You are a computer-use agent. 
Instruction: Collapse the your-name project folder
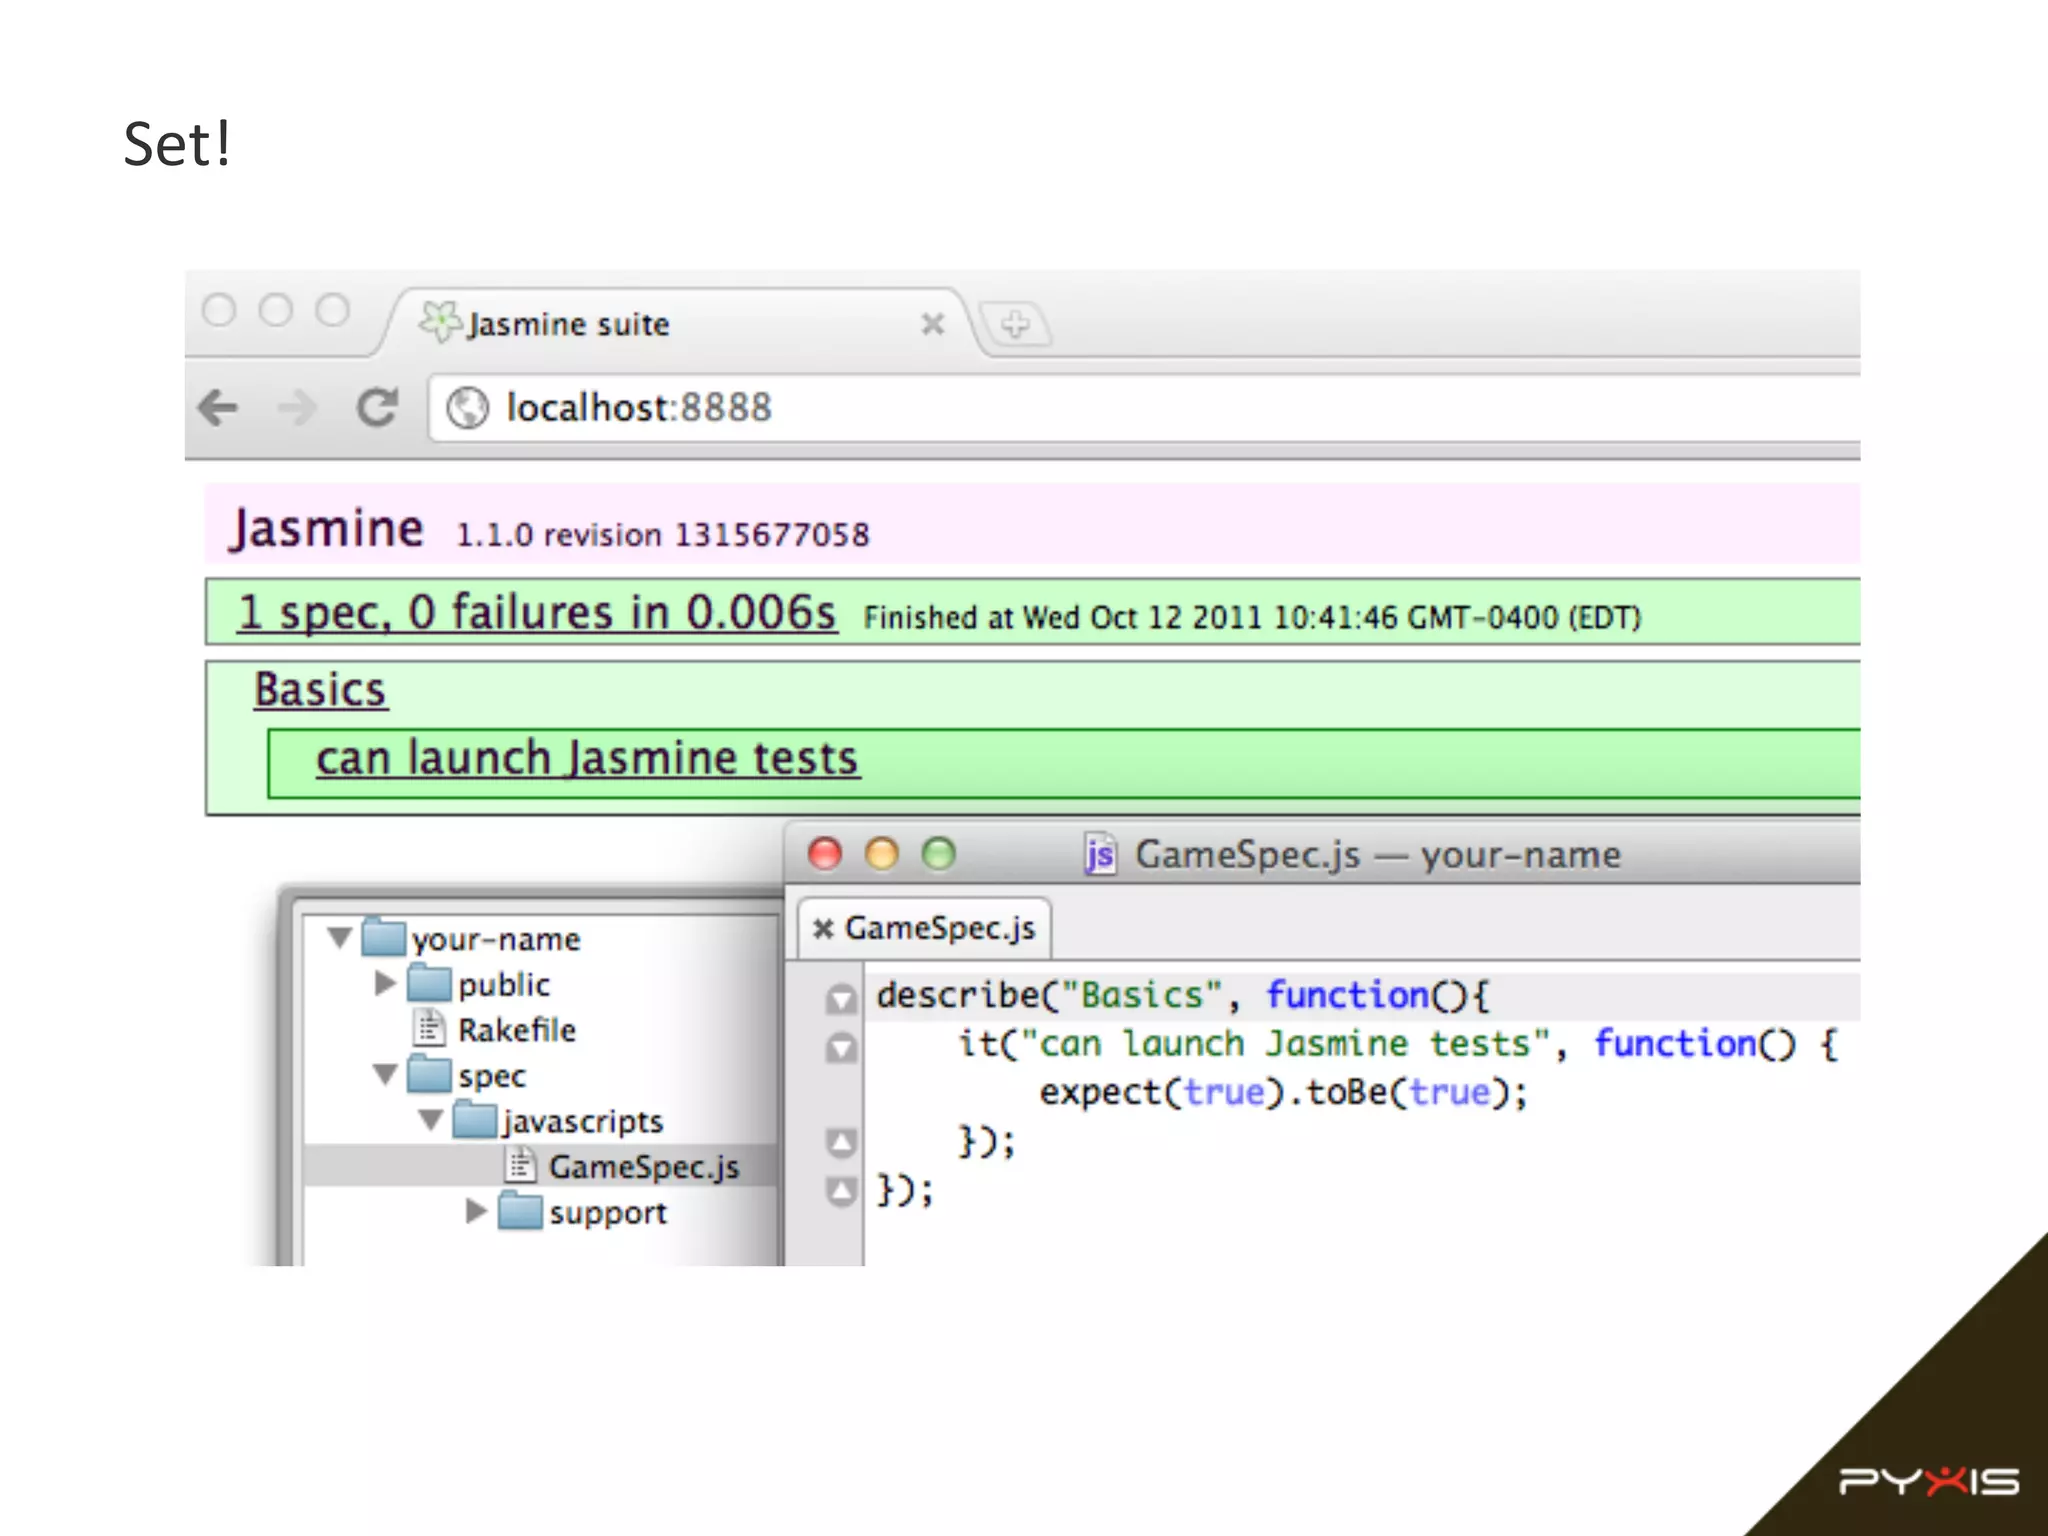click(x=340, y=938)
